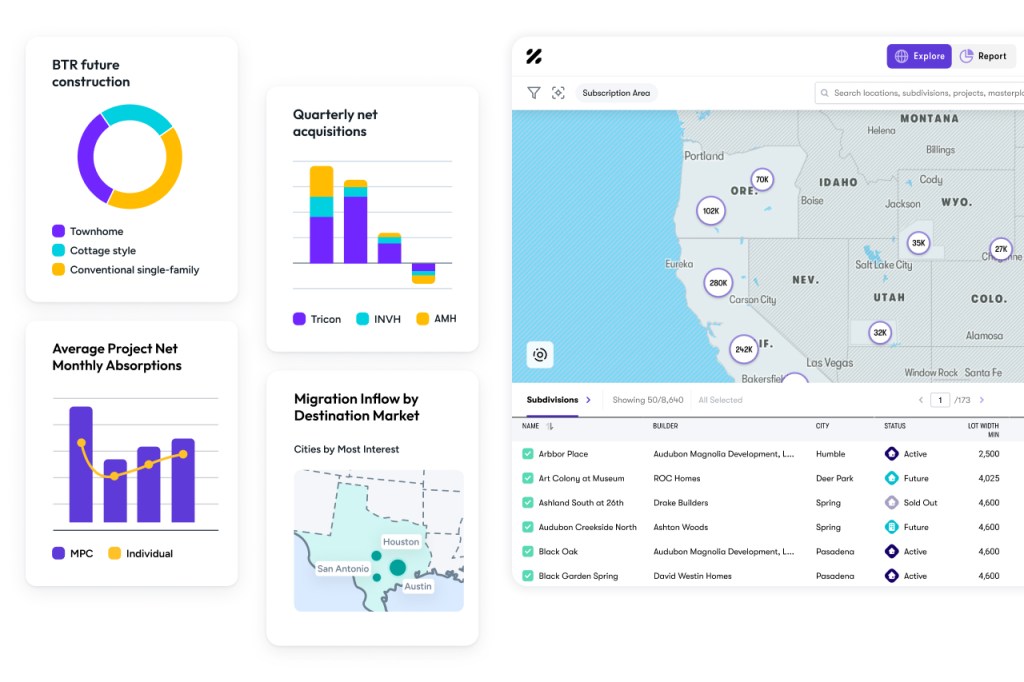
Task: Go to the previous page of results
Action: click(x=921, y=400)
